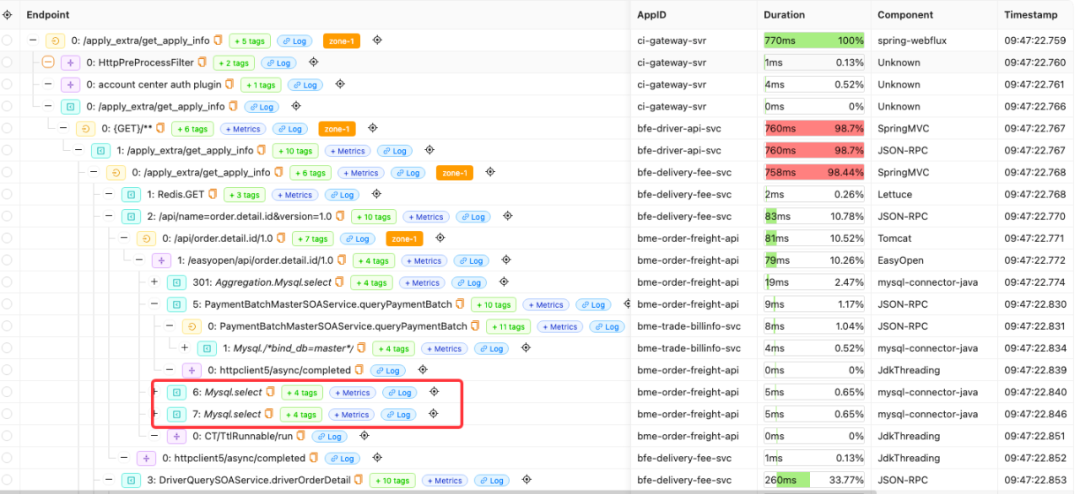Click the crosshair icon on 7: Mysql.select row
The height and width of the screenshot is (494, 1080).
[x=433, y=414]
